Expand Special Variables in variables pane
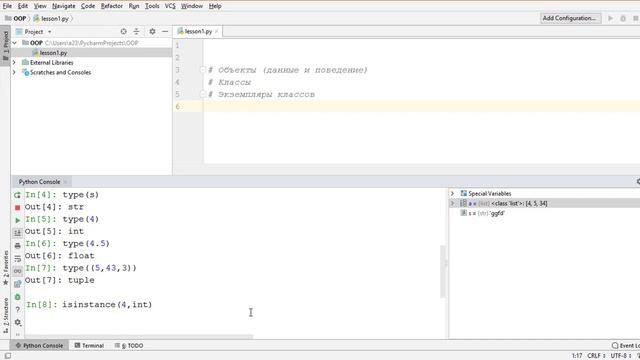Viewport: 640px width, 360px height. [x=452, y=193]
